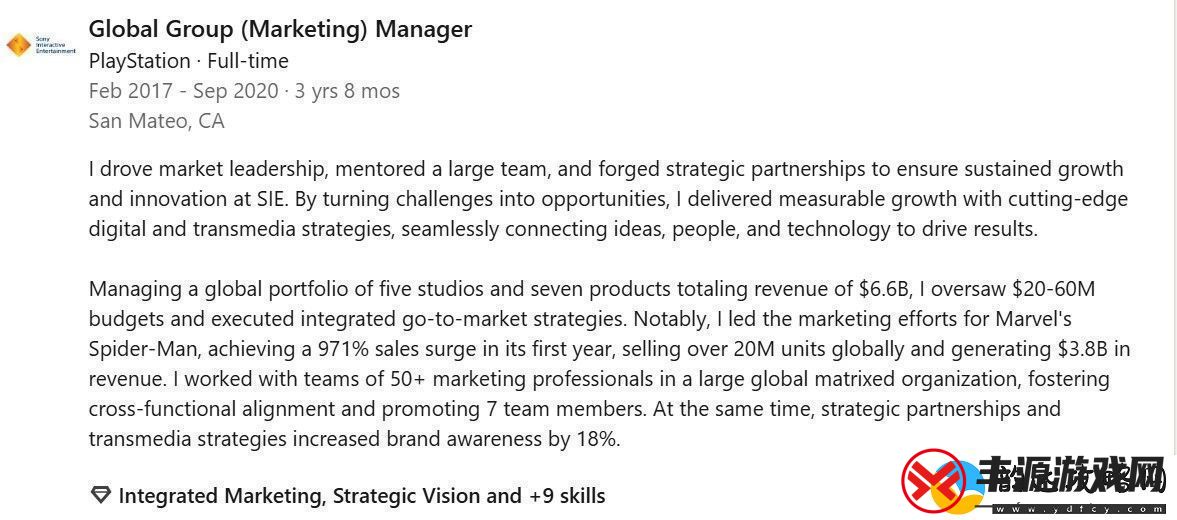Open the Integrated Marketing skill
The image size is (1177, 520).
point(221,496)
